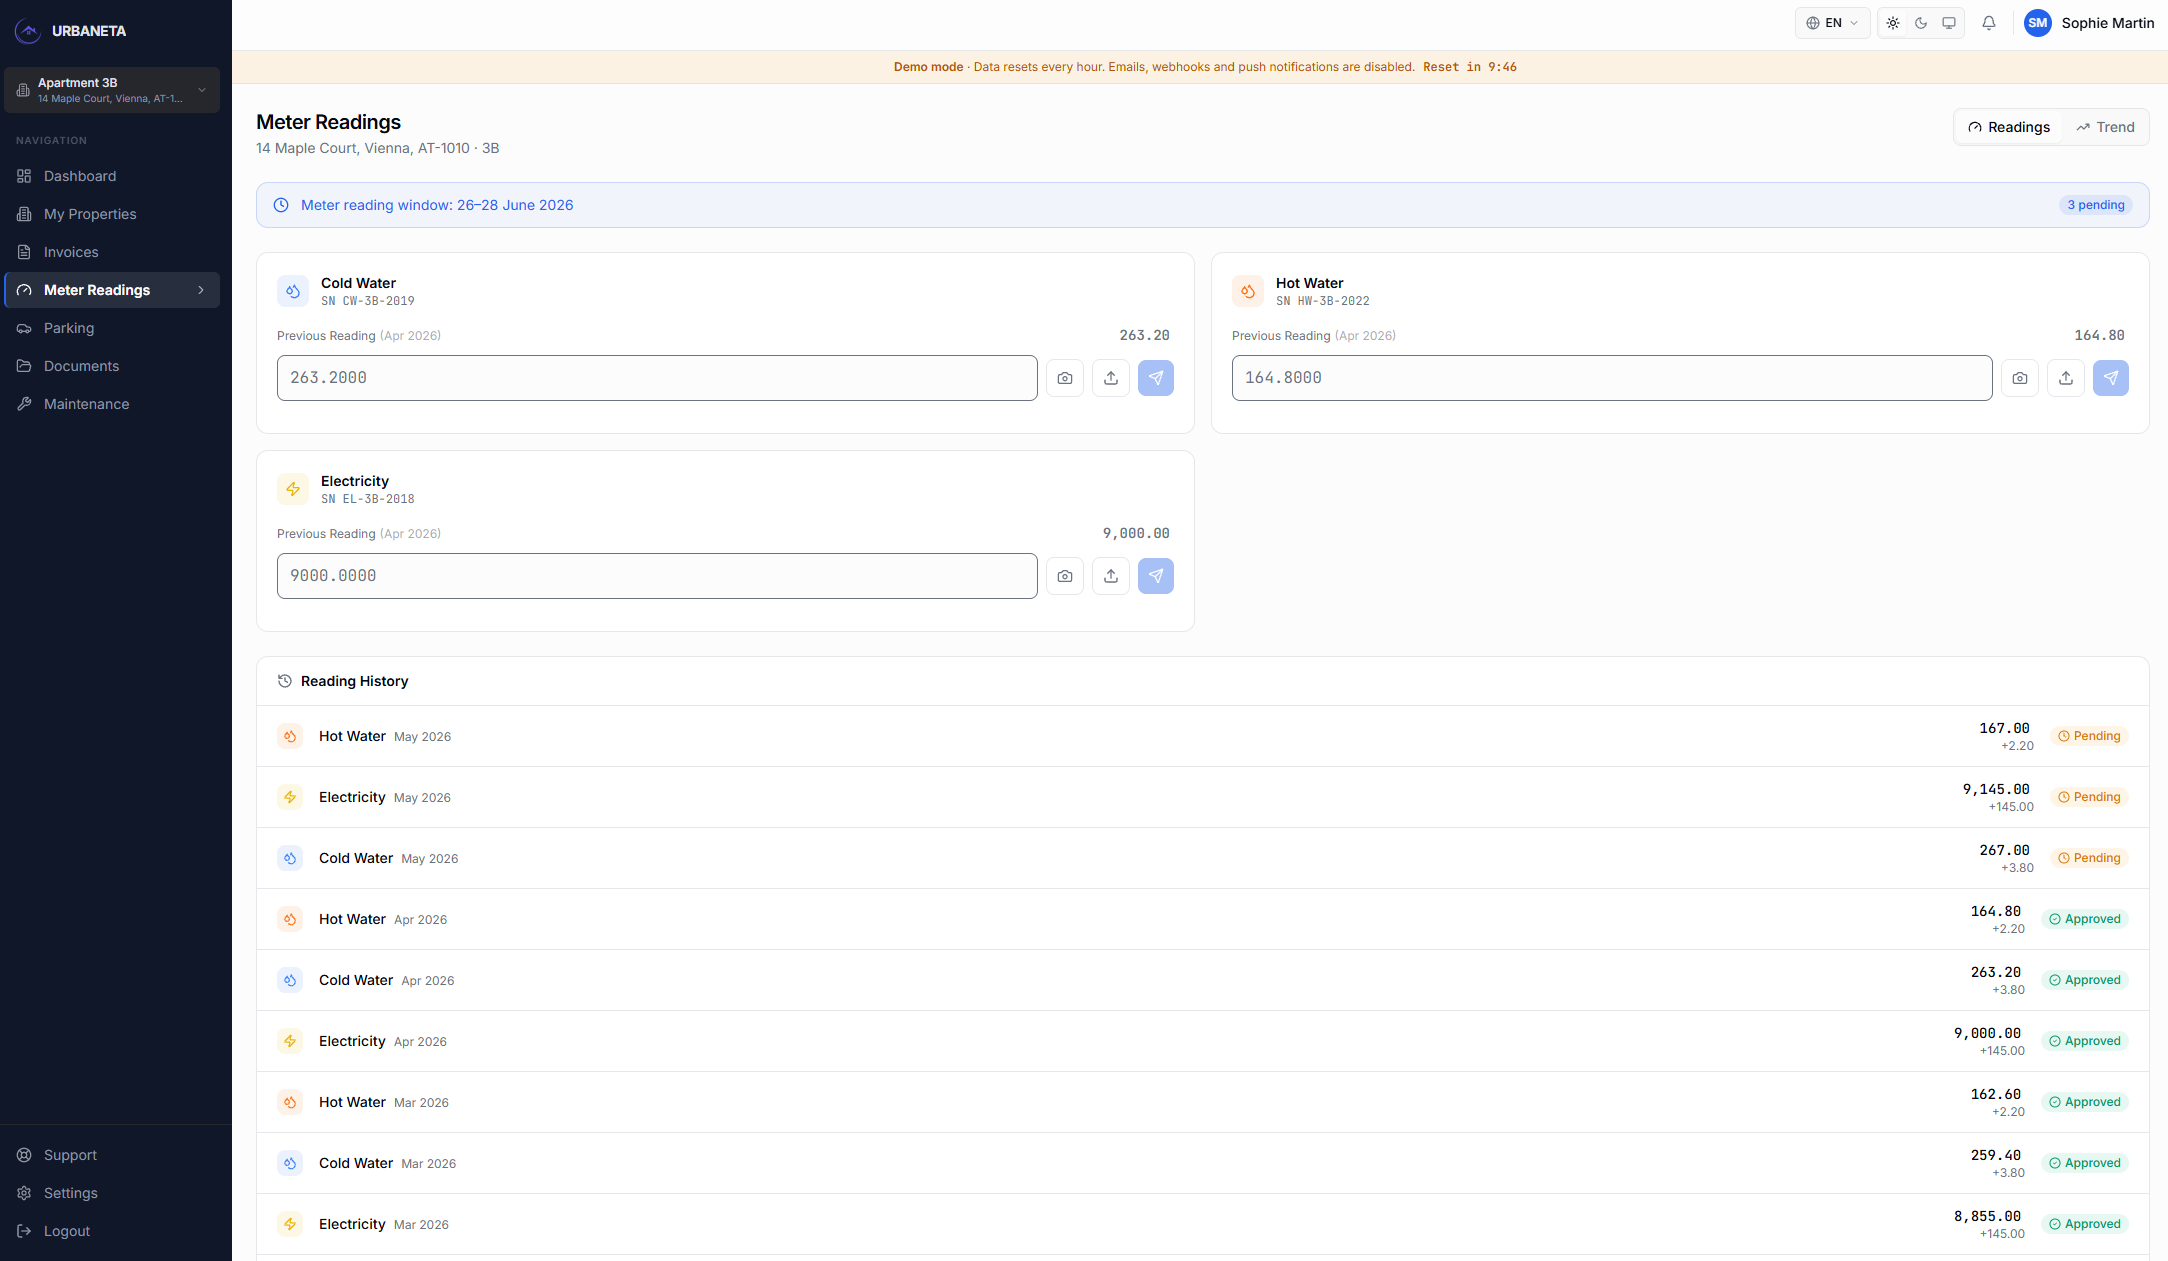
Task: Go to Dashboard in the sidebar
Action: pos(112,176)
